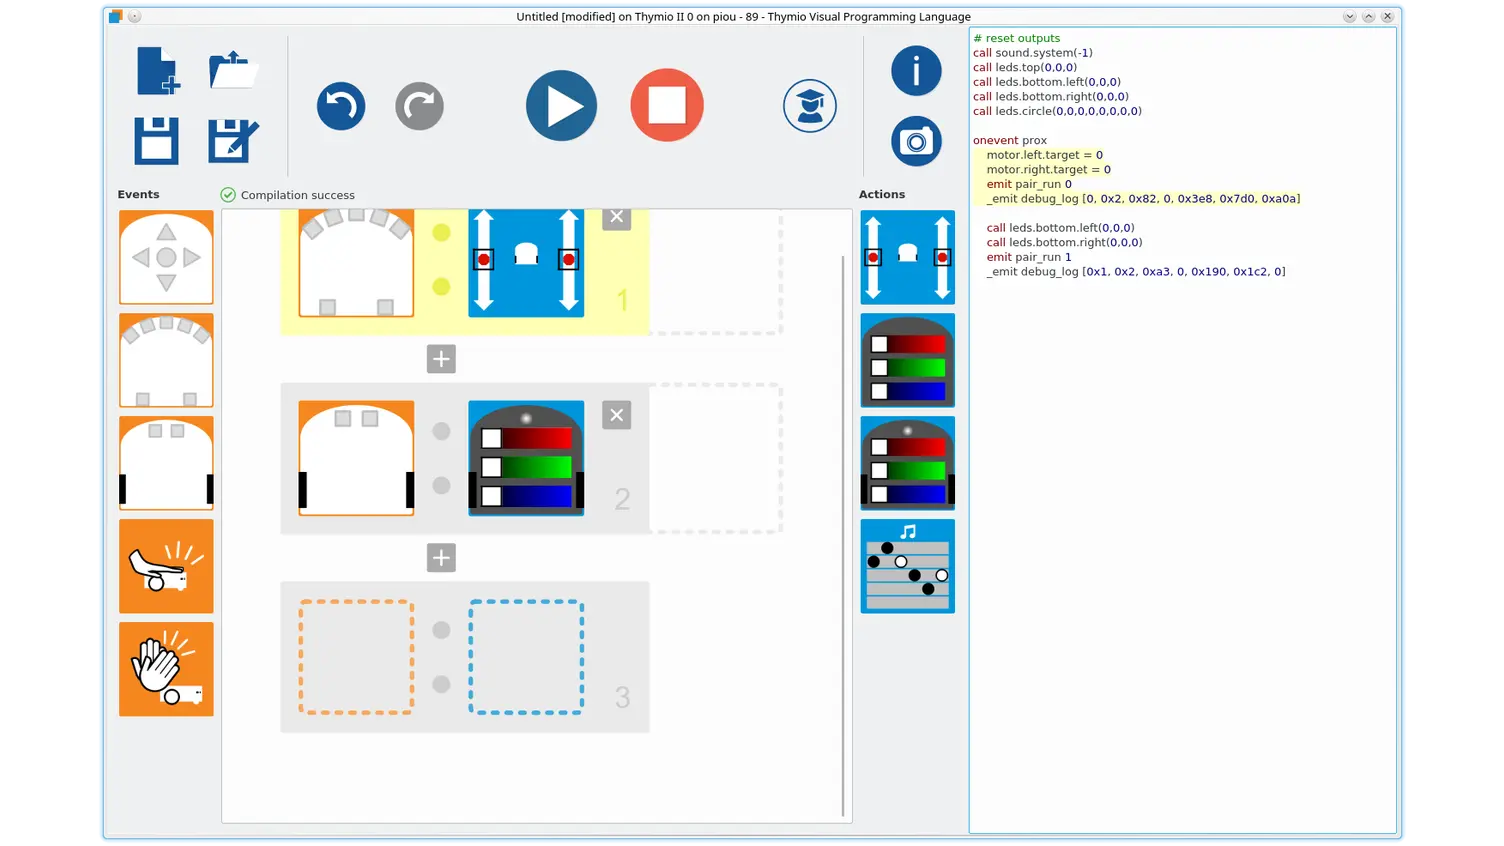Click the New file icon
The height and width of the screenshot is (846, 1504).
pos(157,71)
